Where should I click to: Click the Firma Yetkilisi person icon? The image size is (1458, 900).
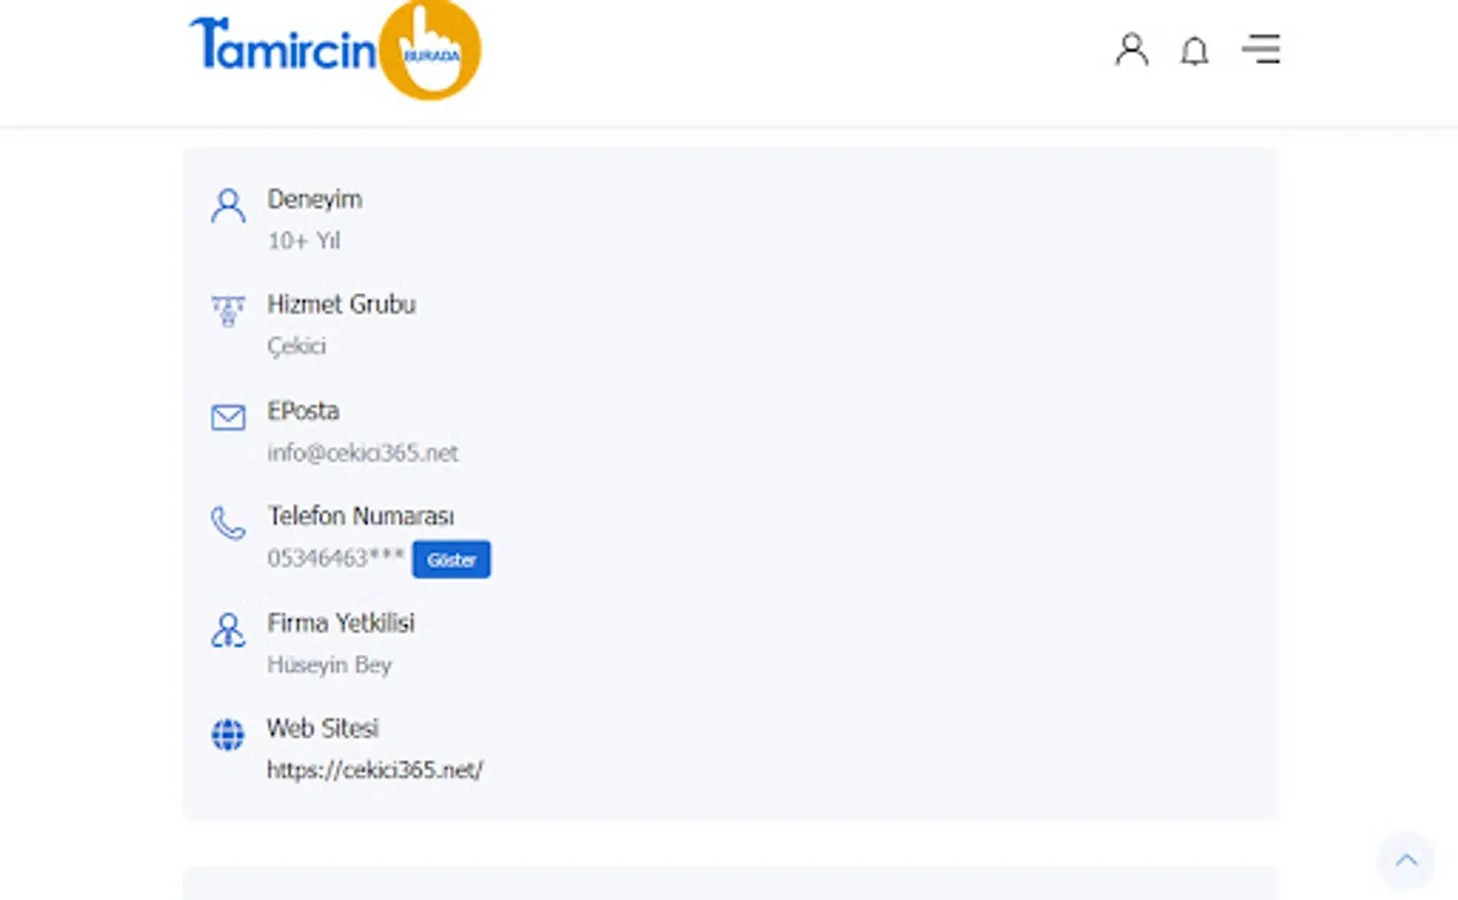tap(228, 630)
